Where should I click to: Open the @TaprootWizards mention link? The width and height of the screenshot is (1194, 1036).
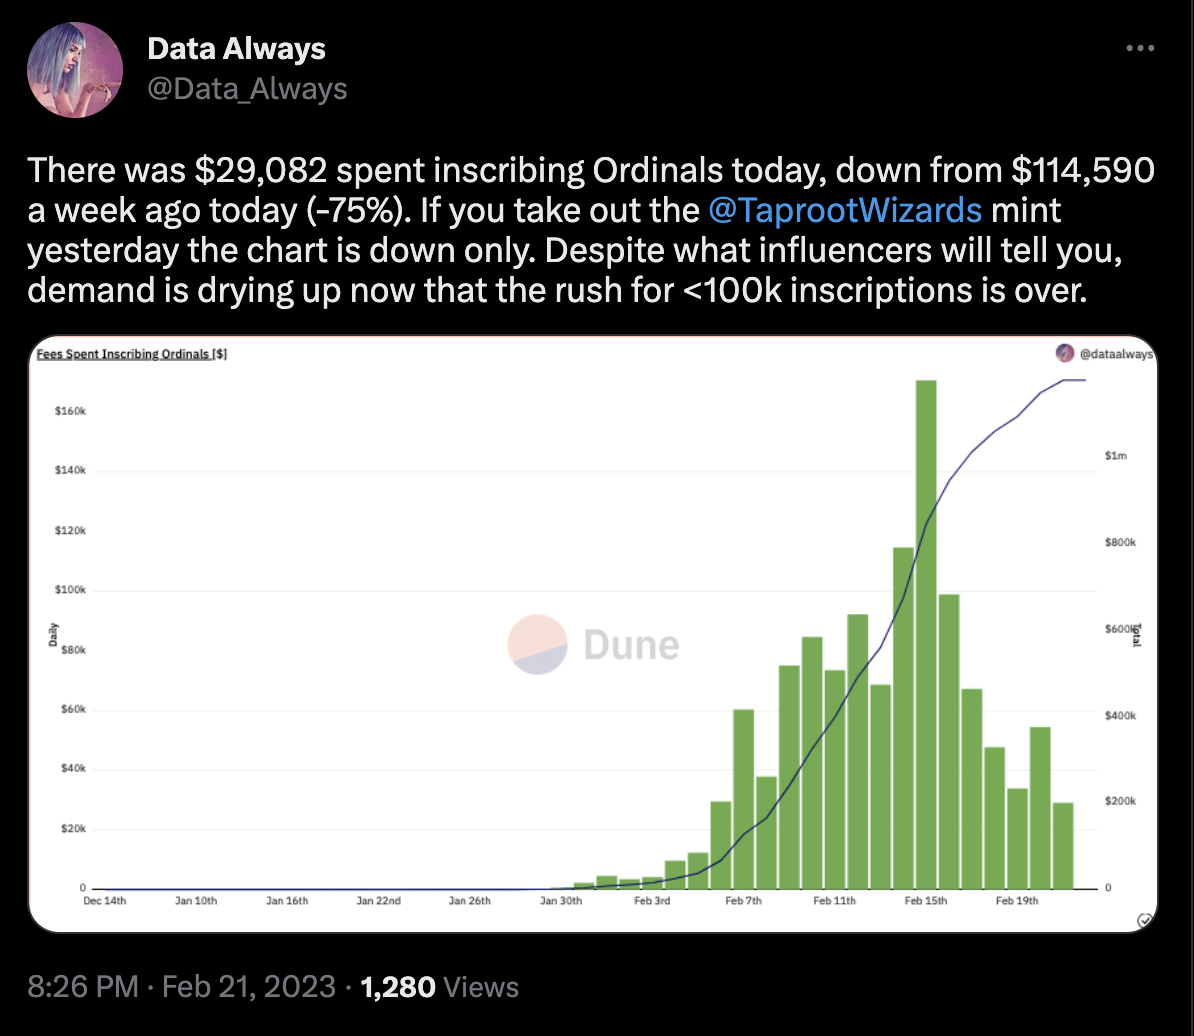(845, 210)
